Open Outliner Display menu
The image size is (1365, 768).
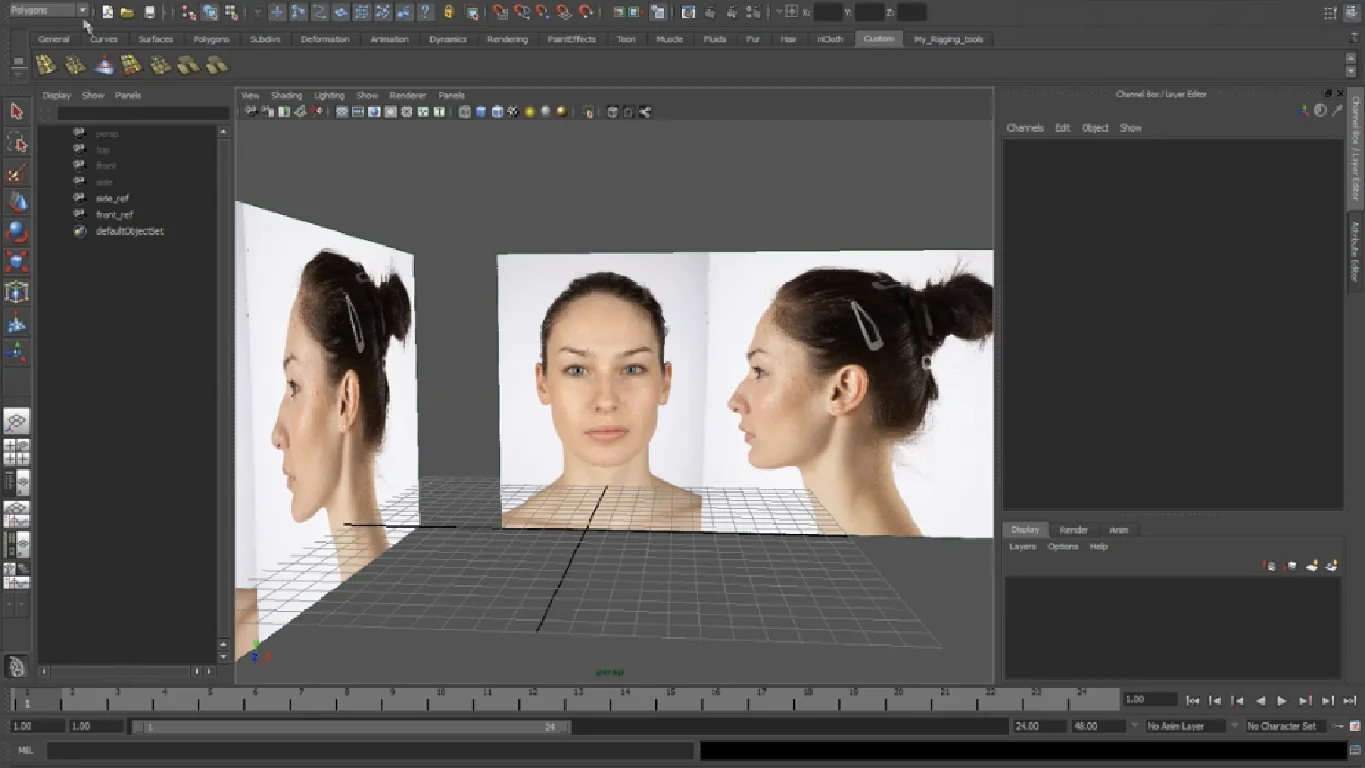(x=57, y=95)
